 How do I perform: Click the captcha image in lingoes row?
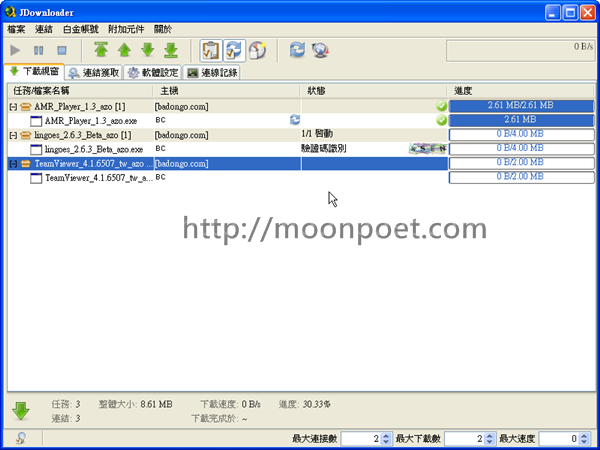(427, 148)
